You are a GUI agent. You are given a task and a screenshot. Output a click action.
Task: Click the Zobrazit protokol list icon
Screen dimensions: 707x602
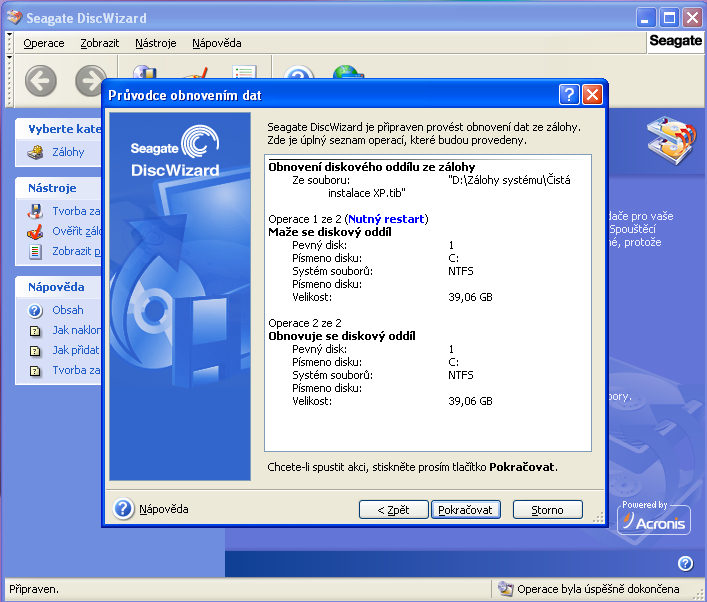point(35,251)
